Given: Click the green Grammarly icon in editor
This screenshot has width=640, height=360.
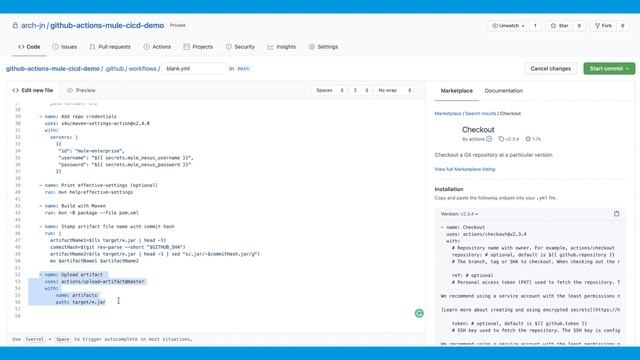Looking at the screenshot, I should point(419,313).
